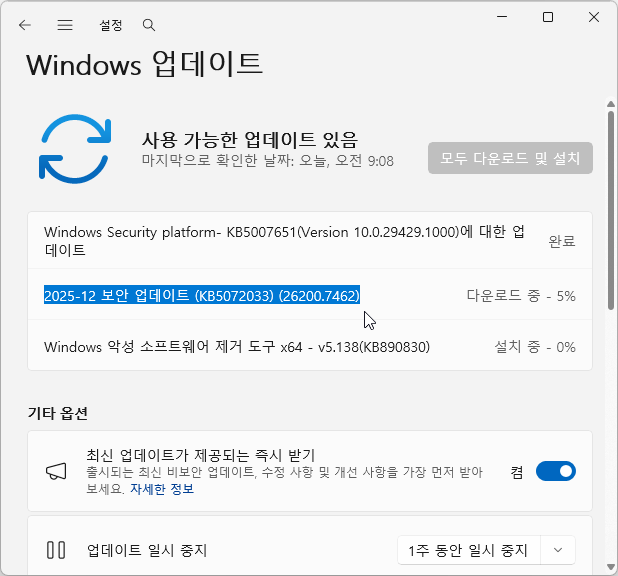618x576 pixels.
Task: Click the 기타 옵션 section heading
Action: [x=58, y=413]
